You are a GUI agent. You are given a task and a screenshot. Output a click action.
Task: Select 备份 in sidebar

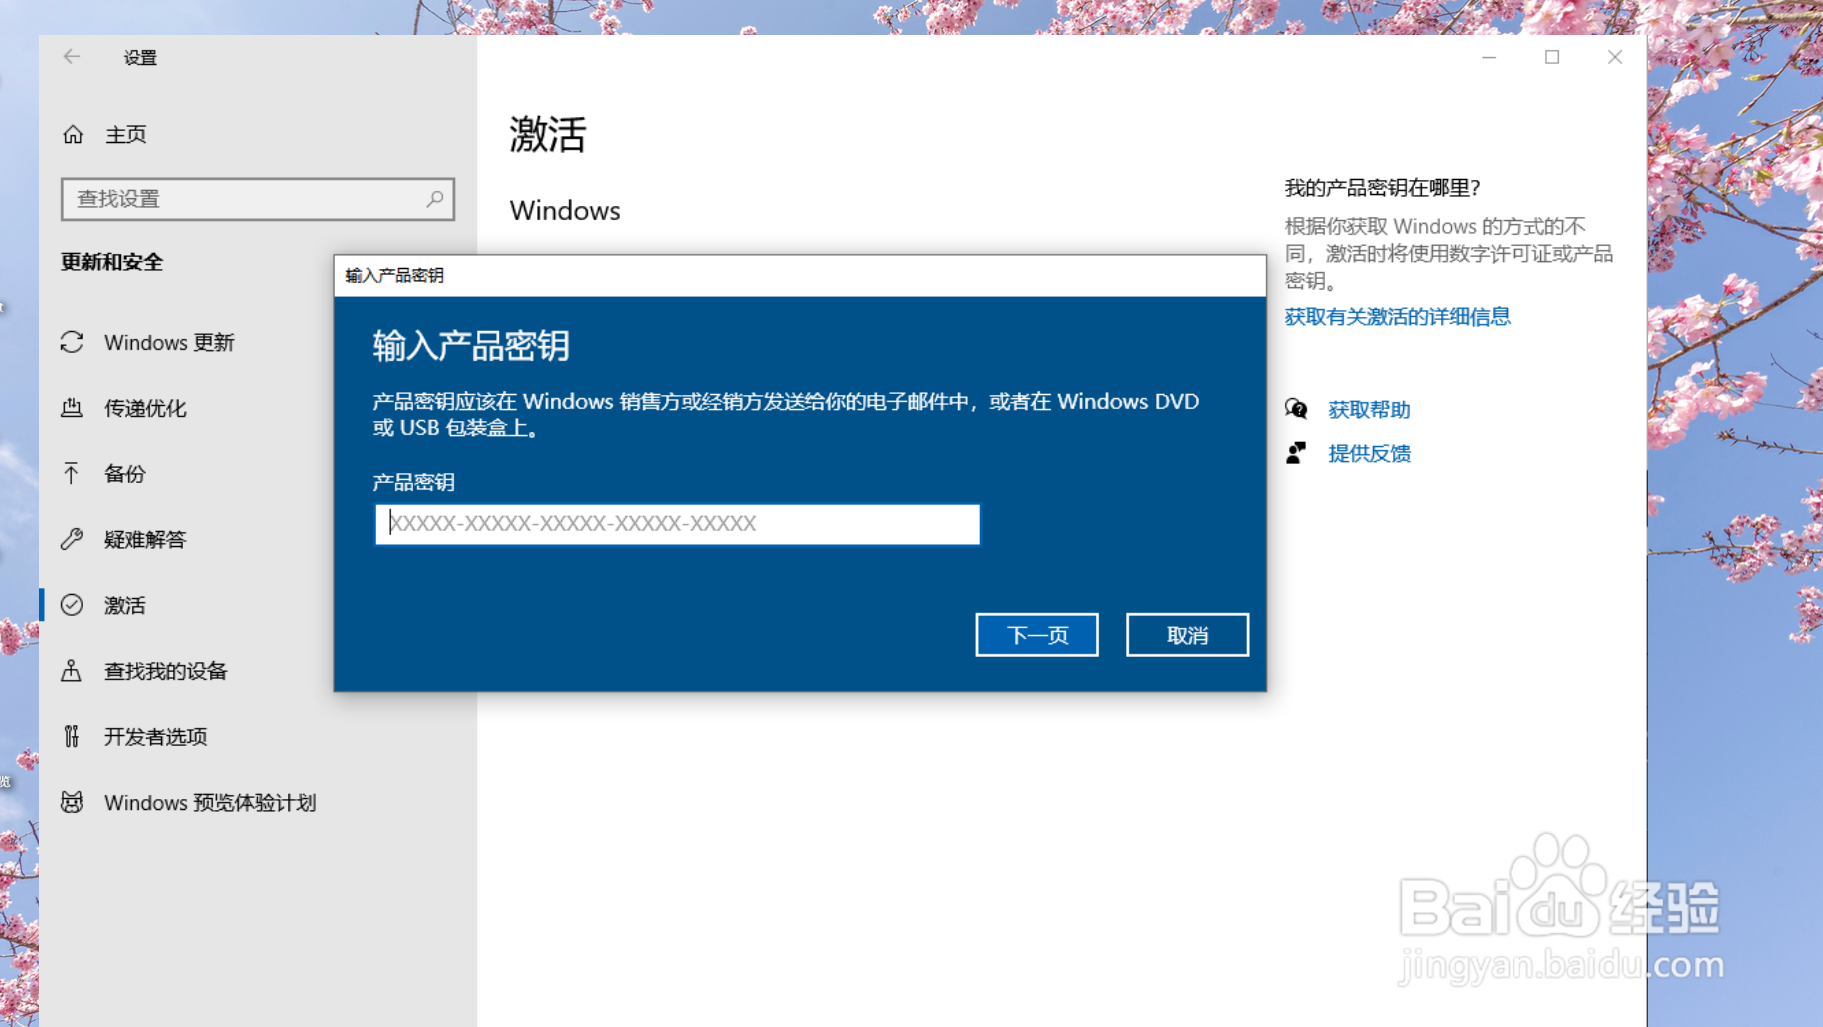click(125, 474)
